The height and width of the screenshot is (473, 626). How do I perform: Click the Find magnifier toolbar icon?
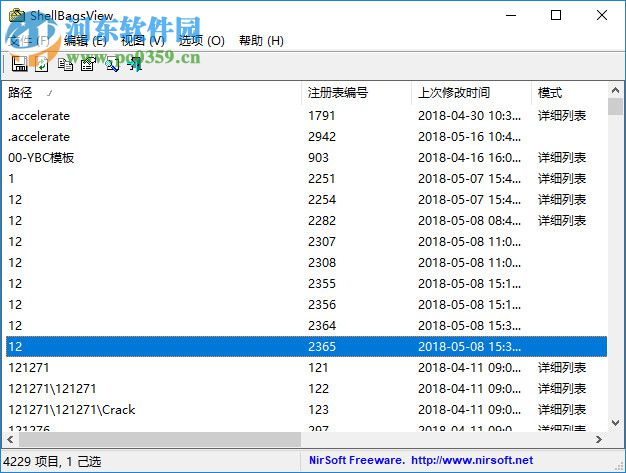pyautogui.click(x=112, y=64)
